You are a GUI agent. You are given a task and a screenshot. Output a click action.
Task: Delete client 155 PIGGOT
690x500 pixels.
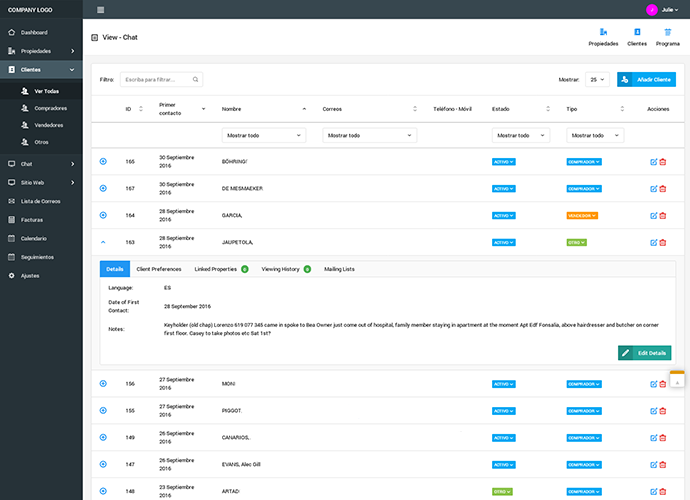pos(663,411)
